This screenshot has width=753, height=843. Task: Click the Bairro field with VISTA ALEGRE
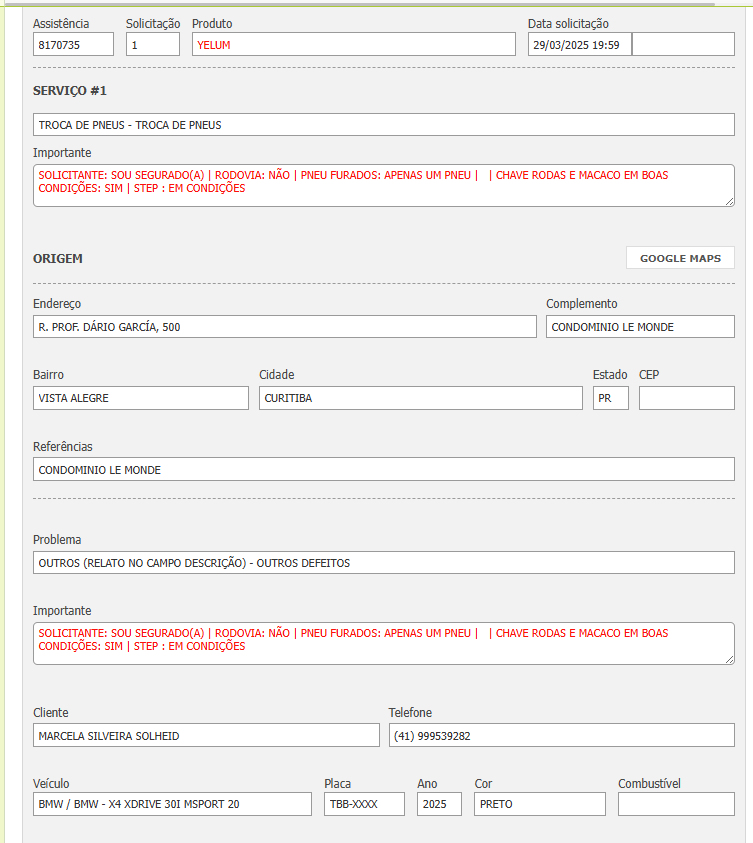tap(140, 398)
